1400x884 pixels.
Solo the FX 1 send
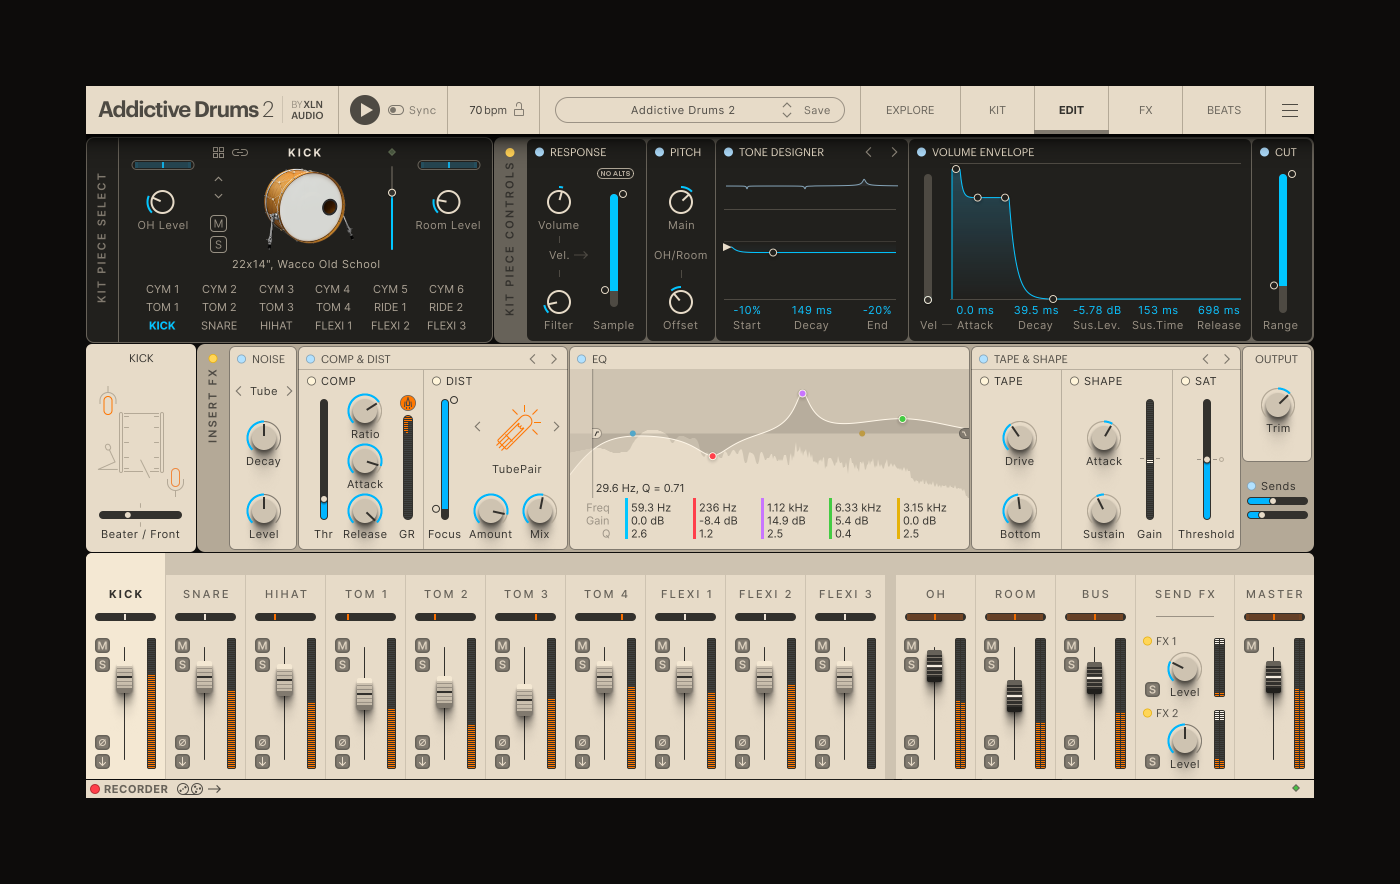[1152, 690]
